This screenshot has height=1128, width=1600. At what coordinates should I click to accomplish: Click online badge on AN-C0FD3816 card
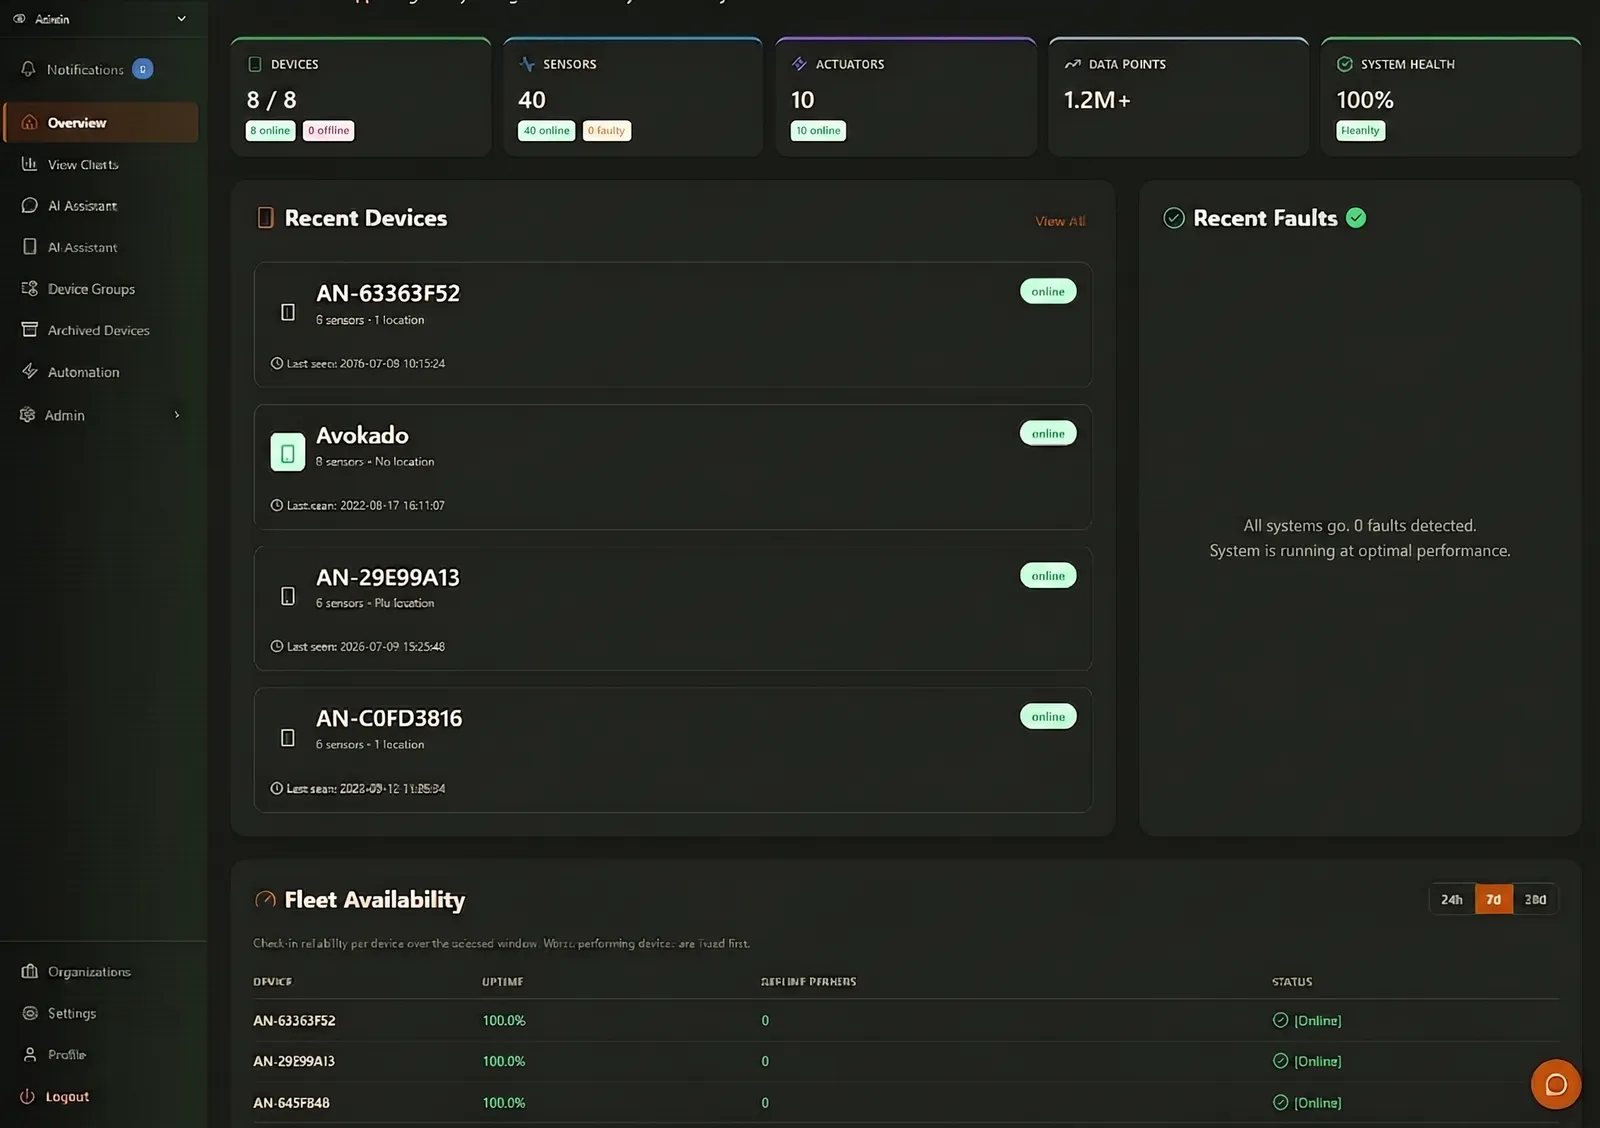coord(1048,716)
